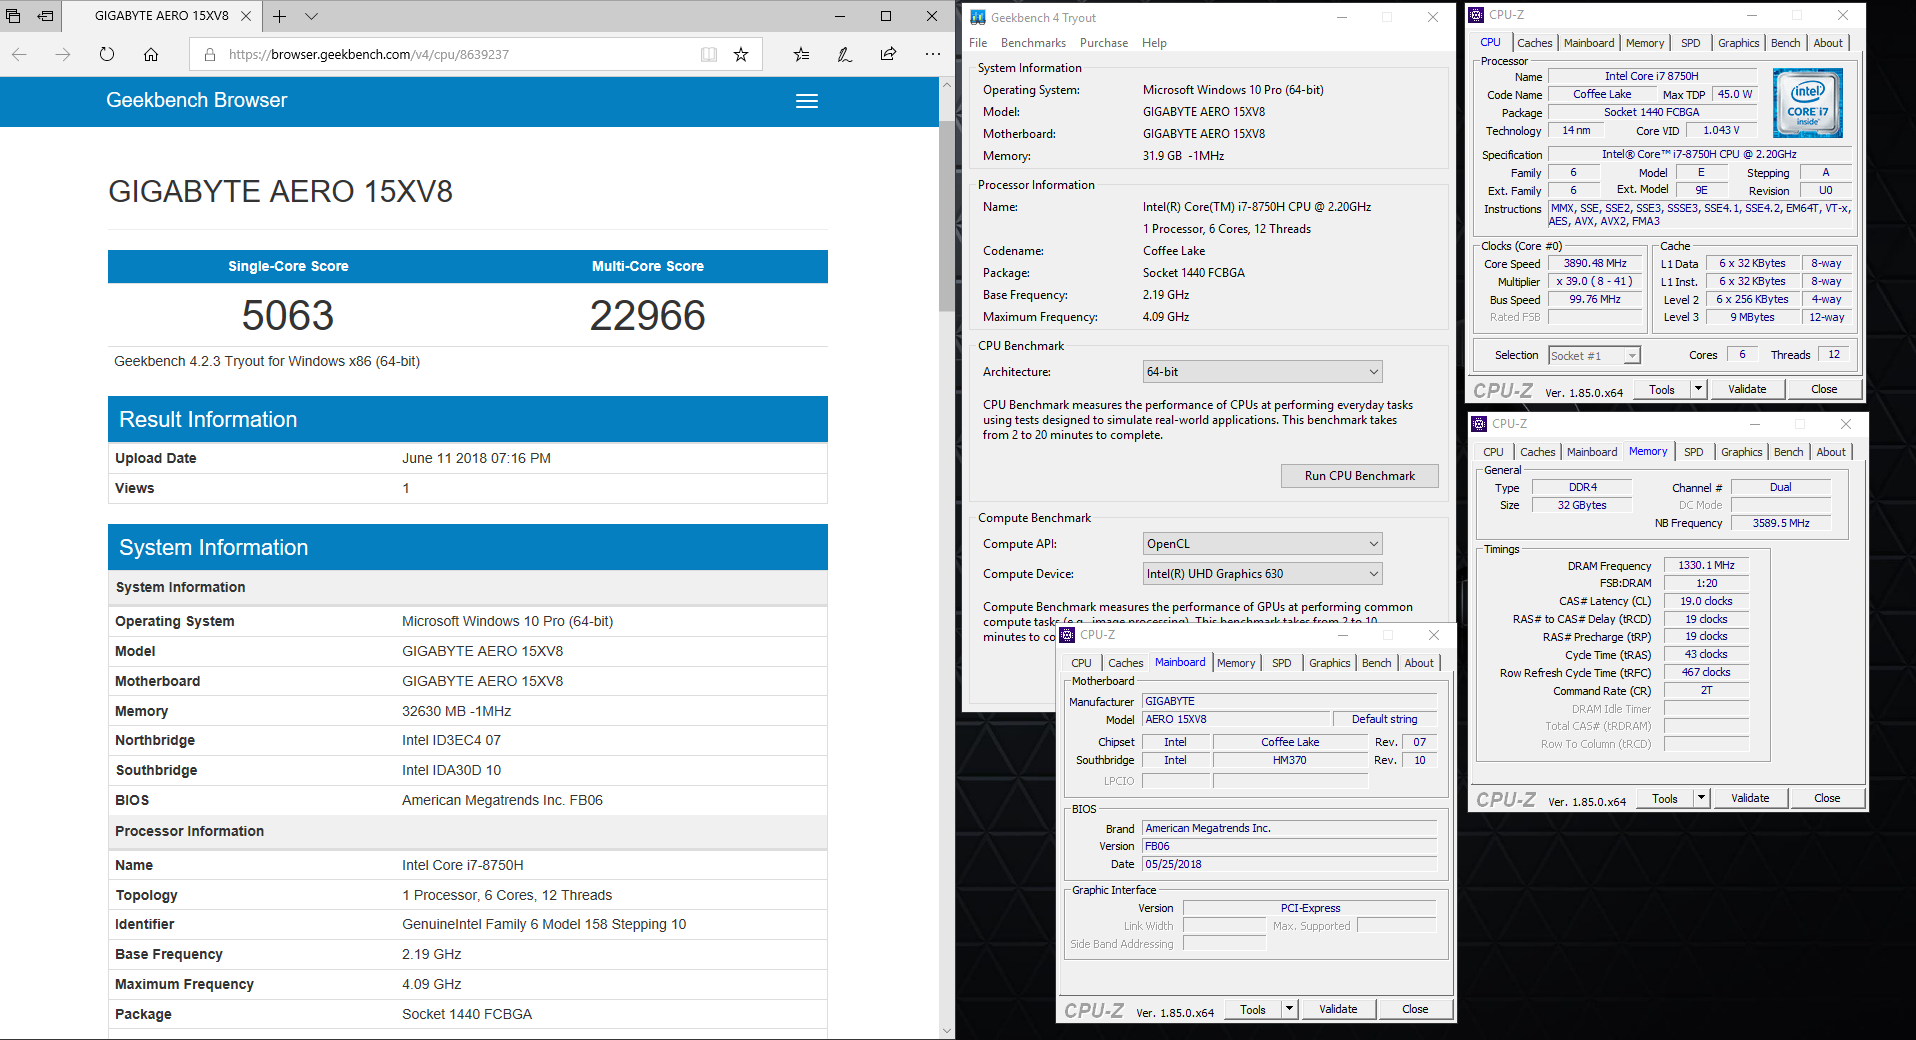Screen dimensions: 1916x1040
Task: Switch to Mainboard tab in top CPU-Z
Action: (x=1589, y=43)
